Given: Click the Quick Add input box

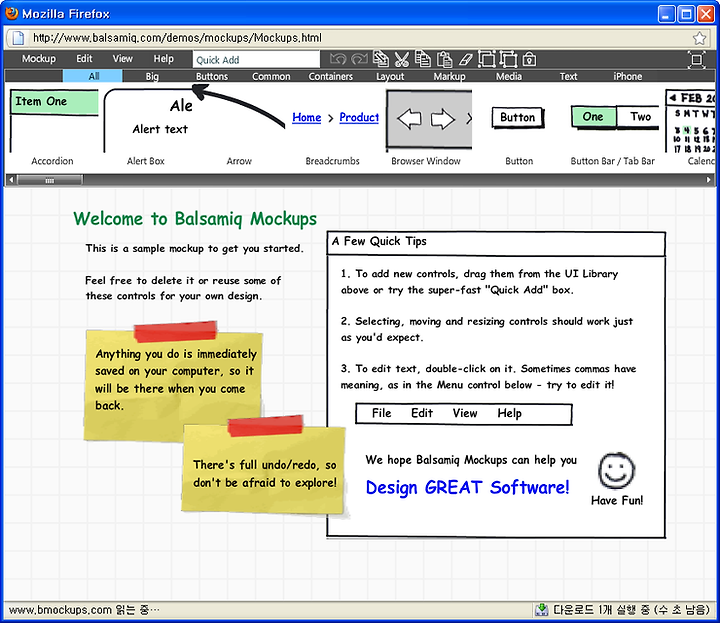Looking at the screenshot, I should pos(256,60).
